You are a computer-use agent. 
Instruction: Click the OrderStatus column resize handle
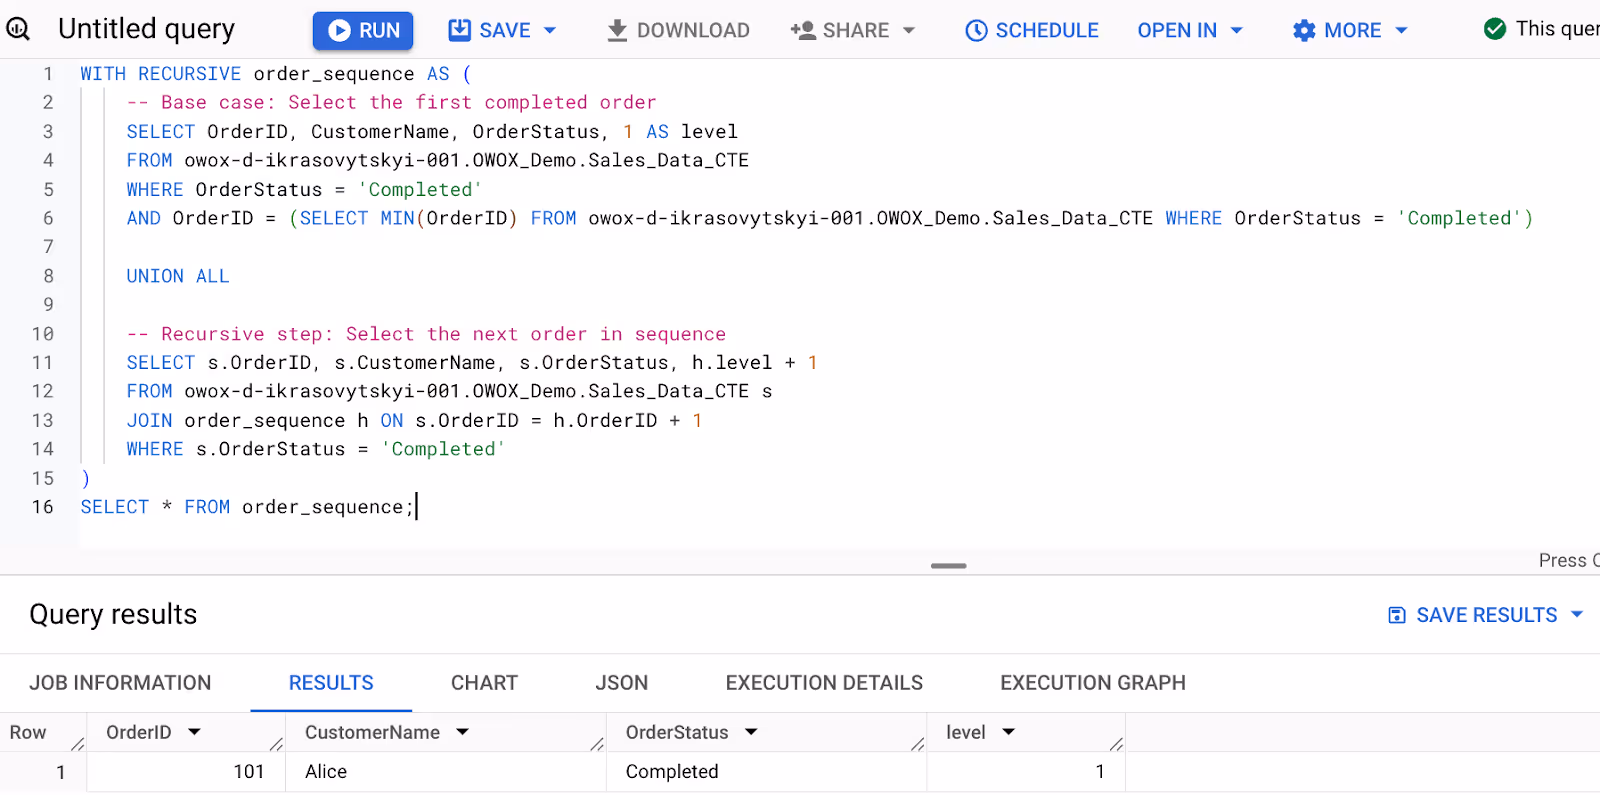[x=917, y=743]
